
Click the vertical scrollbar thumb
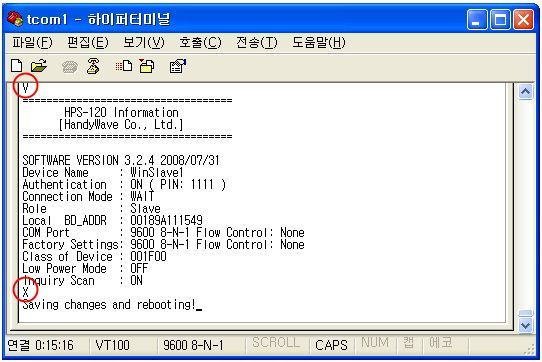[525, 313]
